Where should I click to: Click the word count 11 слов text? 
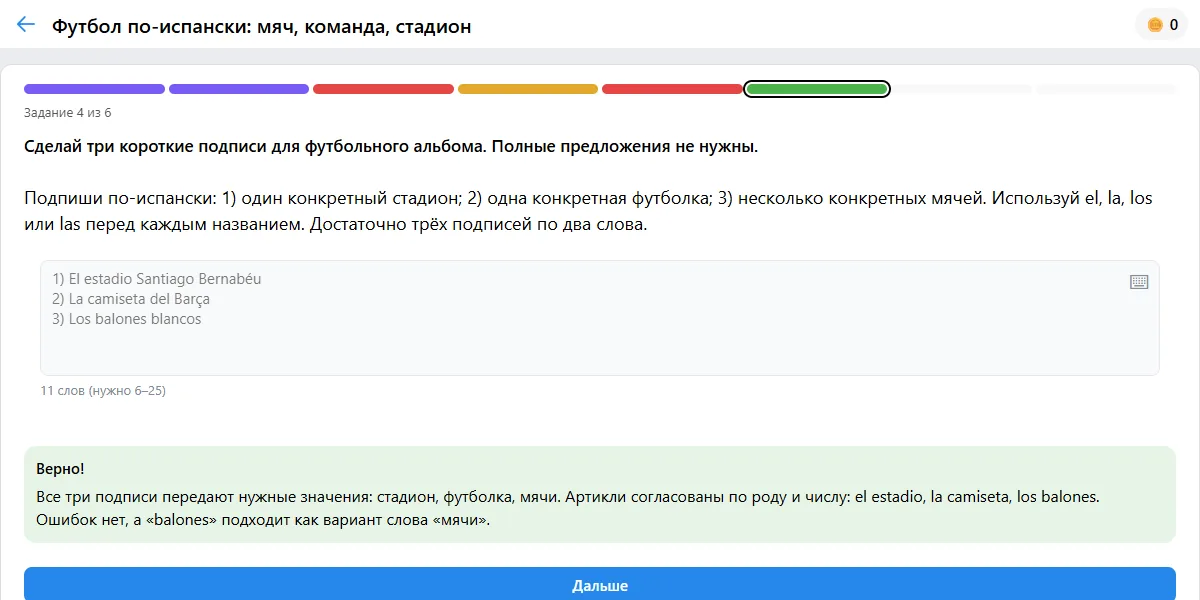[103, 391]
